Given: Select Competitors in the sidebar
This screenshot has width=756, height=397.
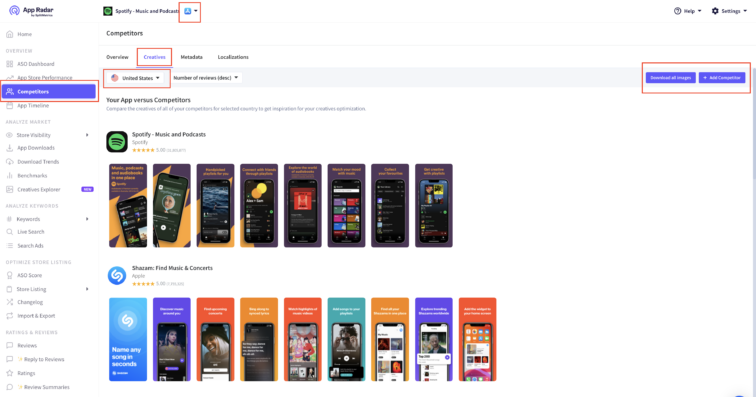Looking at the screenshot, I should (x=49, y=91).
